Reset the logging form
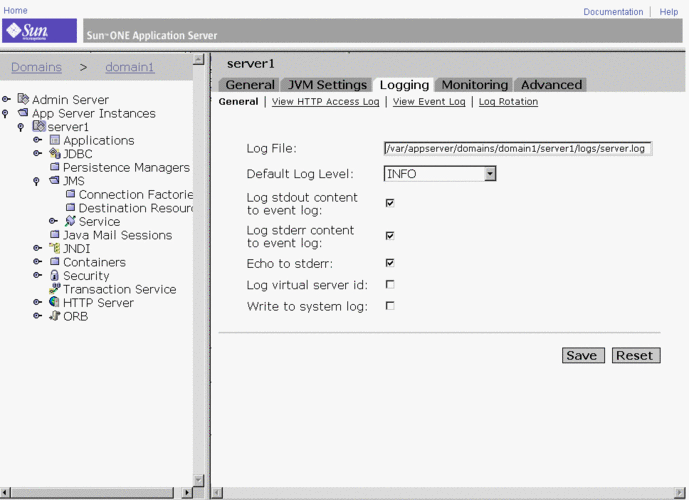The height and width of the screenshot is (500, 689). point(636,355)
